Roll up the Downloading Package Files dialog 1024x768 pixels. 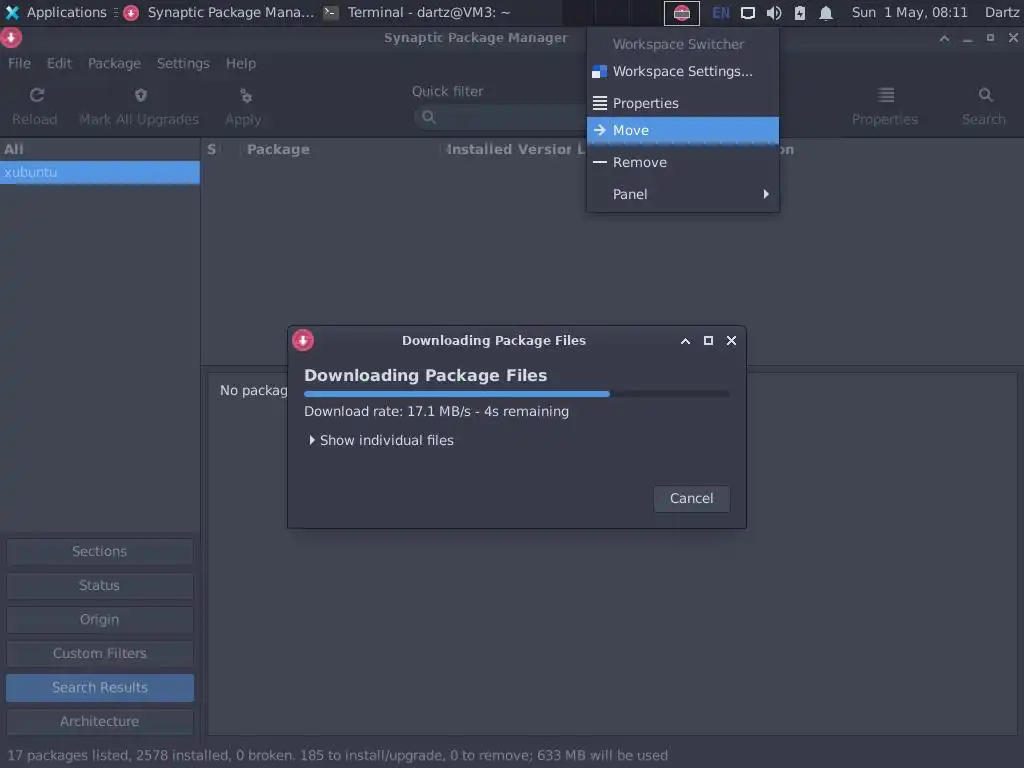tap(685, 341)
